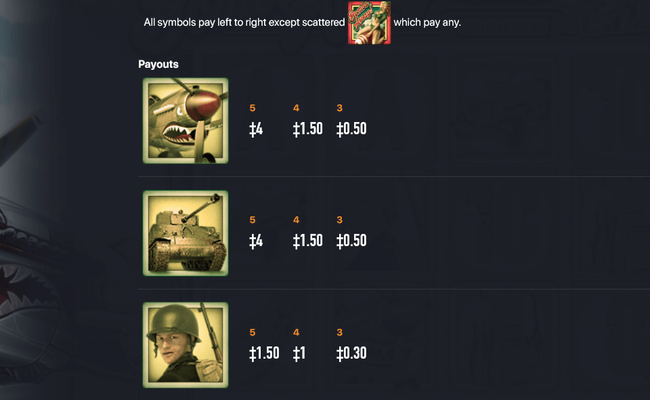
Task: Click the soldier's 4-symbol payout of 1
Action: point(299,353)
